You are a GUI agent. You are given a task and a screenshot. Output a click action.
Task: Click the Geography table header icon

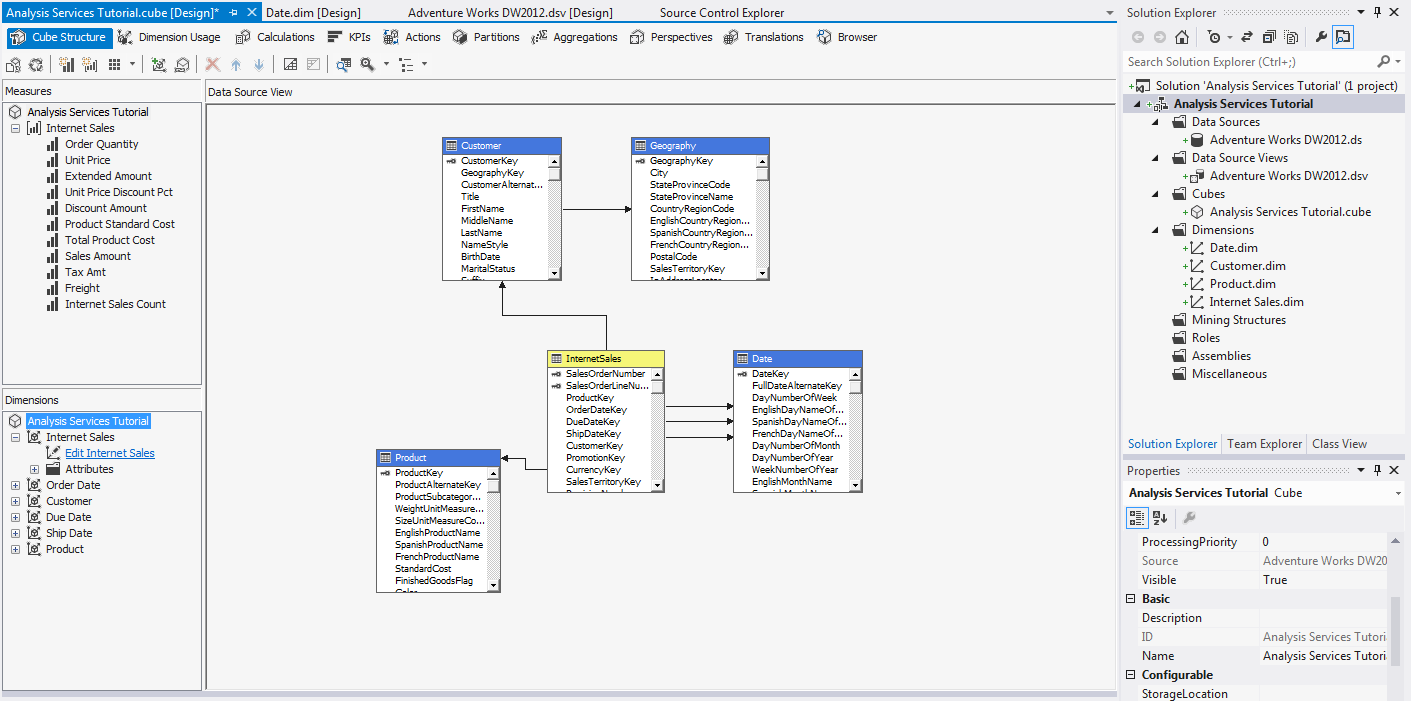(640, 146)
